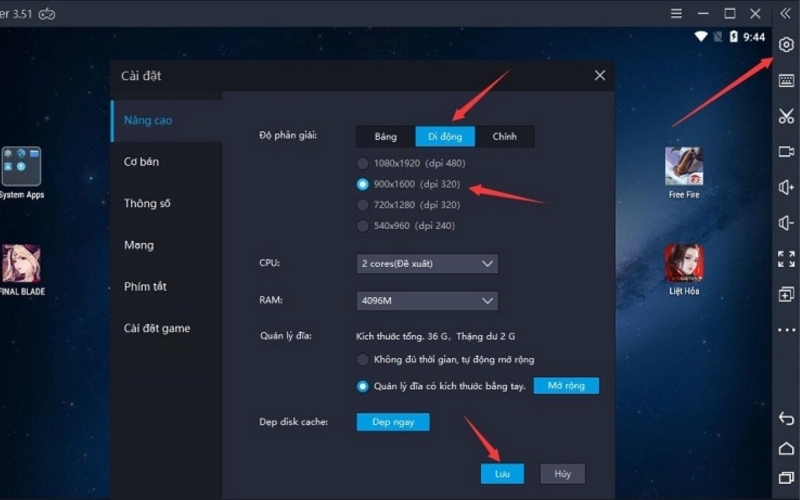The image size is (800, 500).
Task: Launch the Free Fire app icon
Action: click(x=684, y=166)
